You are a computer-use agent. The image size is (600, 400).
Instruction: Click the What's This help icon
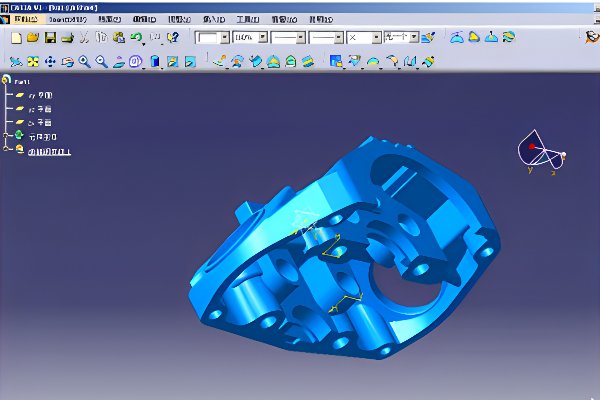pyautogui.click(x=173, y=37)
